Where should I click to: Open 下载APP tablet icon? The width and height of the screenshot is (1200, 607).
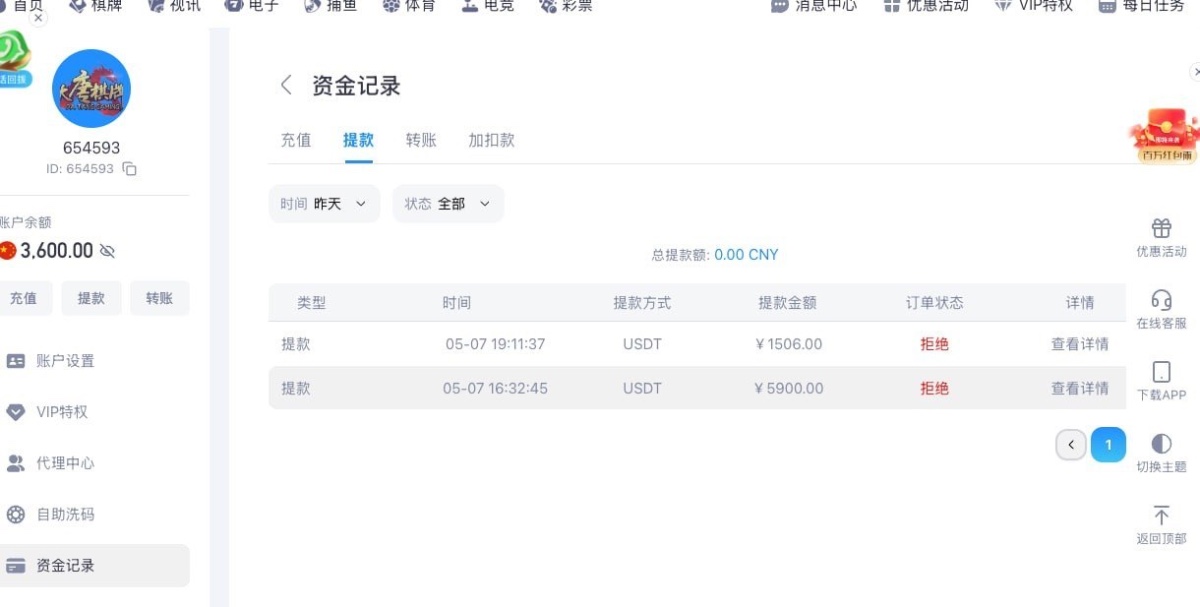coord(1161,372)
